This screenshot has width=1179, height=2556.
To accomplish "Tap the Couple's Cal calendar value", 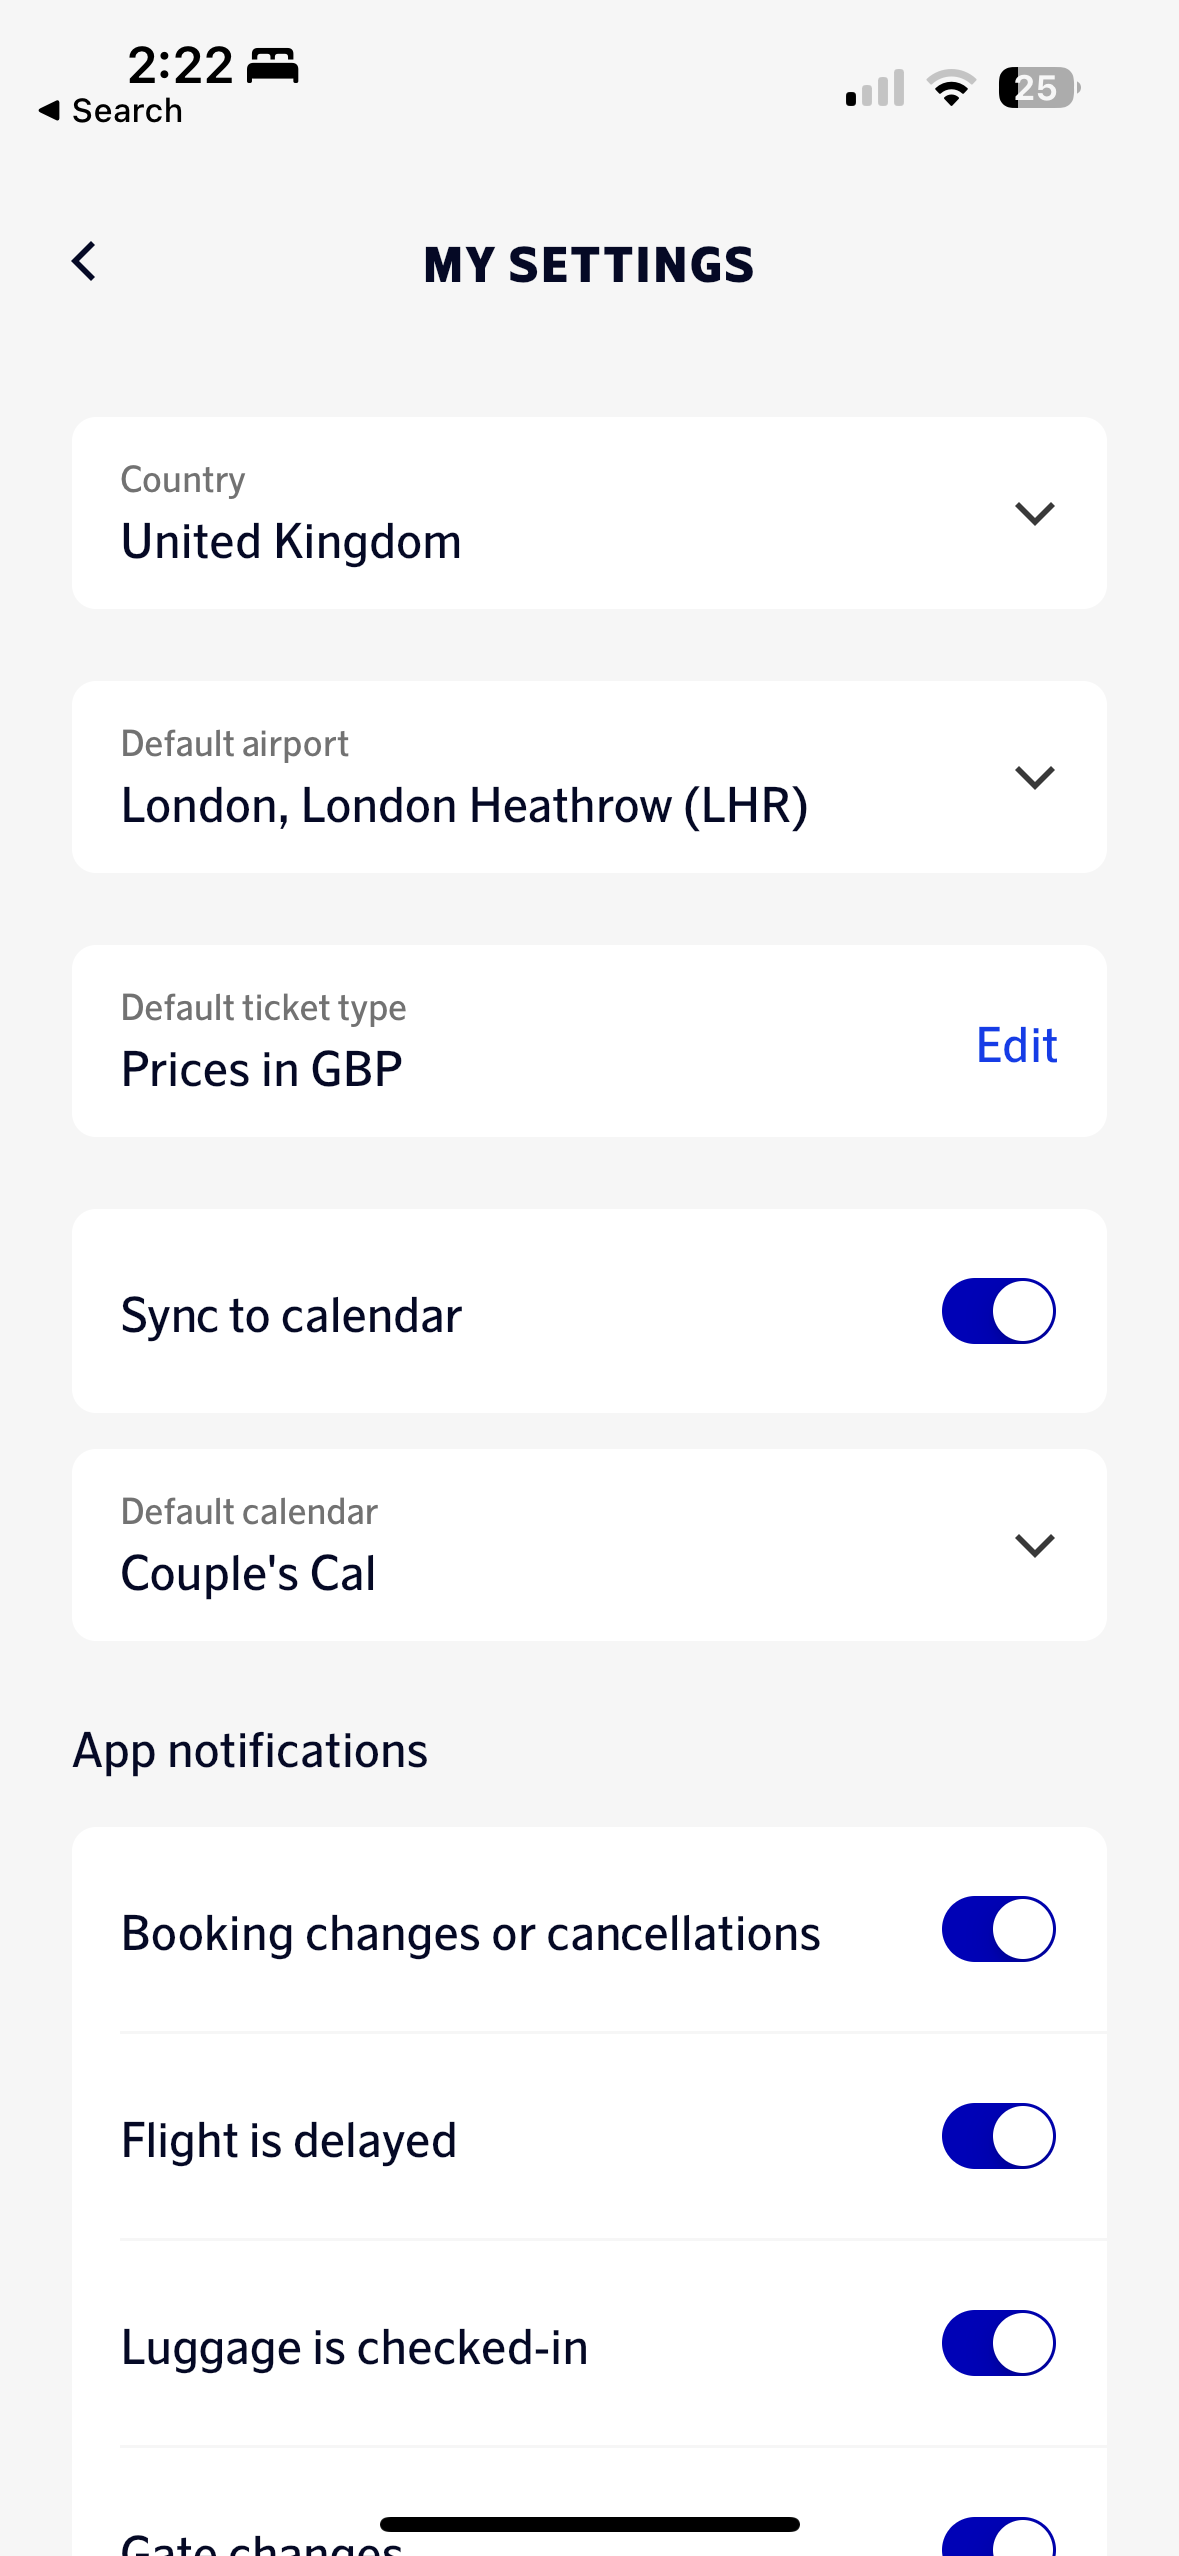I will [x=248, y=1574].
